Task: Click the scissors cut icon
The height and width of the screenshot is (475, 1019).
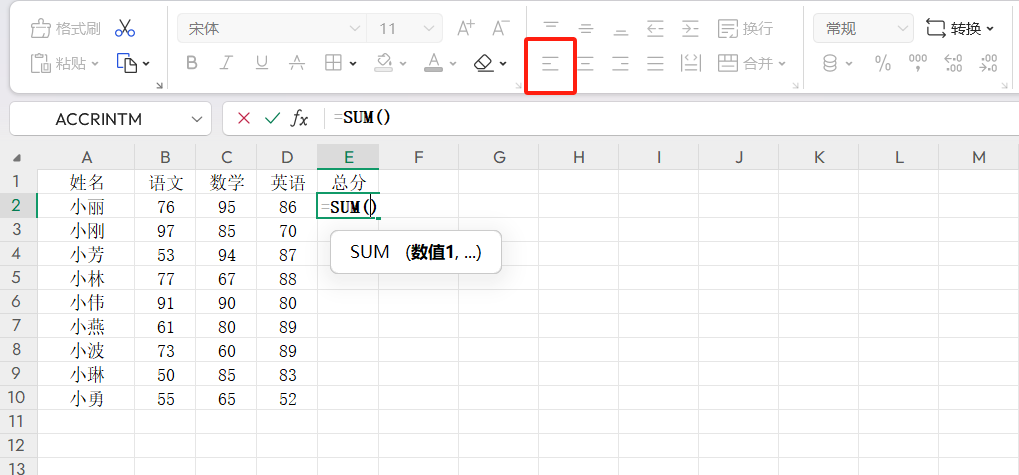Action: 125,28
